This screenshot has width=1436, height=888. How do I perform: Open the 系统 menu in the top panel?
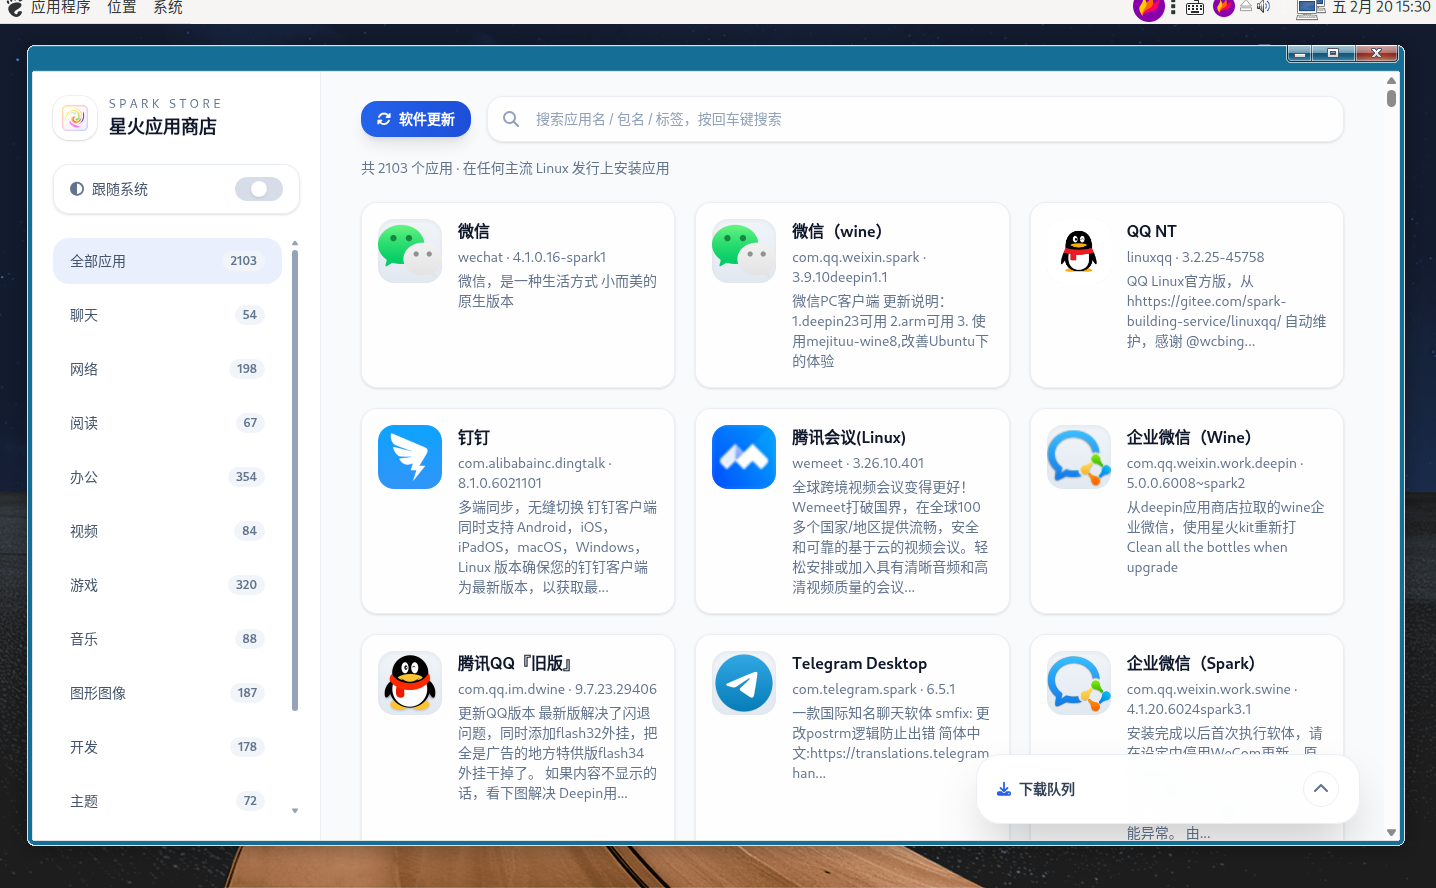click(168, 7)
